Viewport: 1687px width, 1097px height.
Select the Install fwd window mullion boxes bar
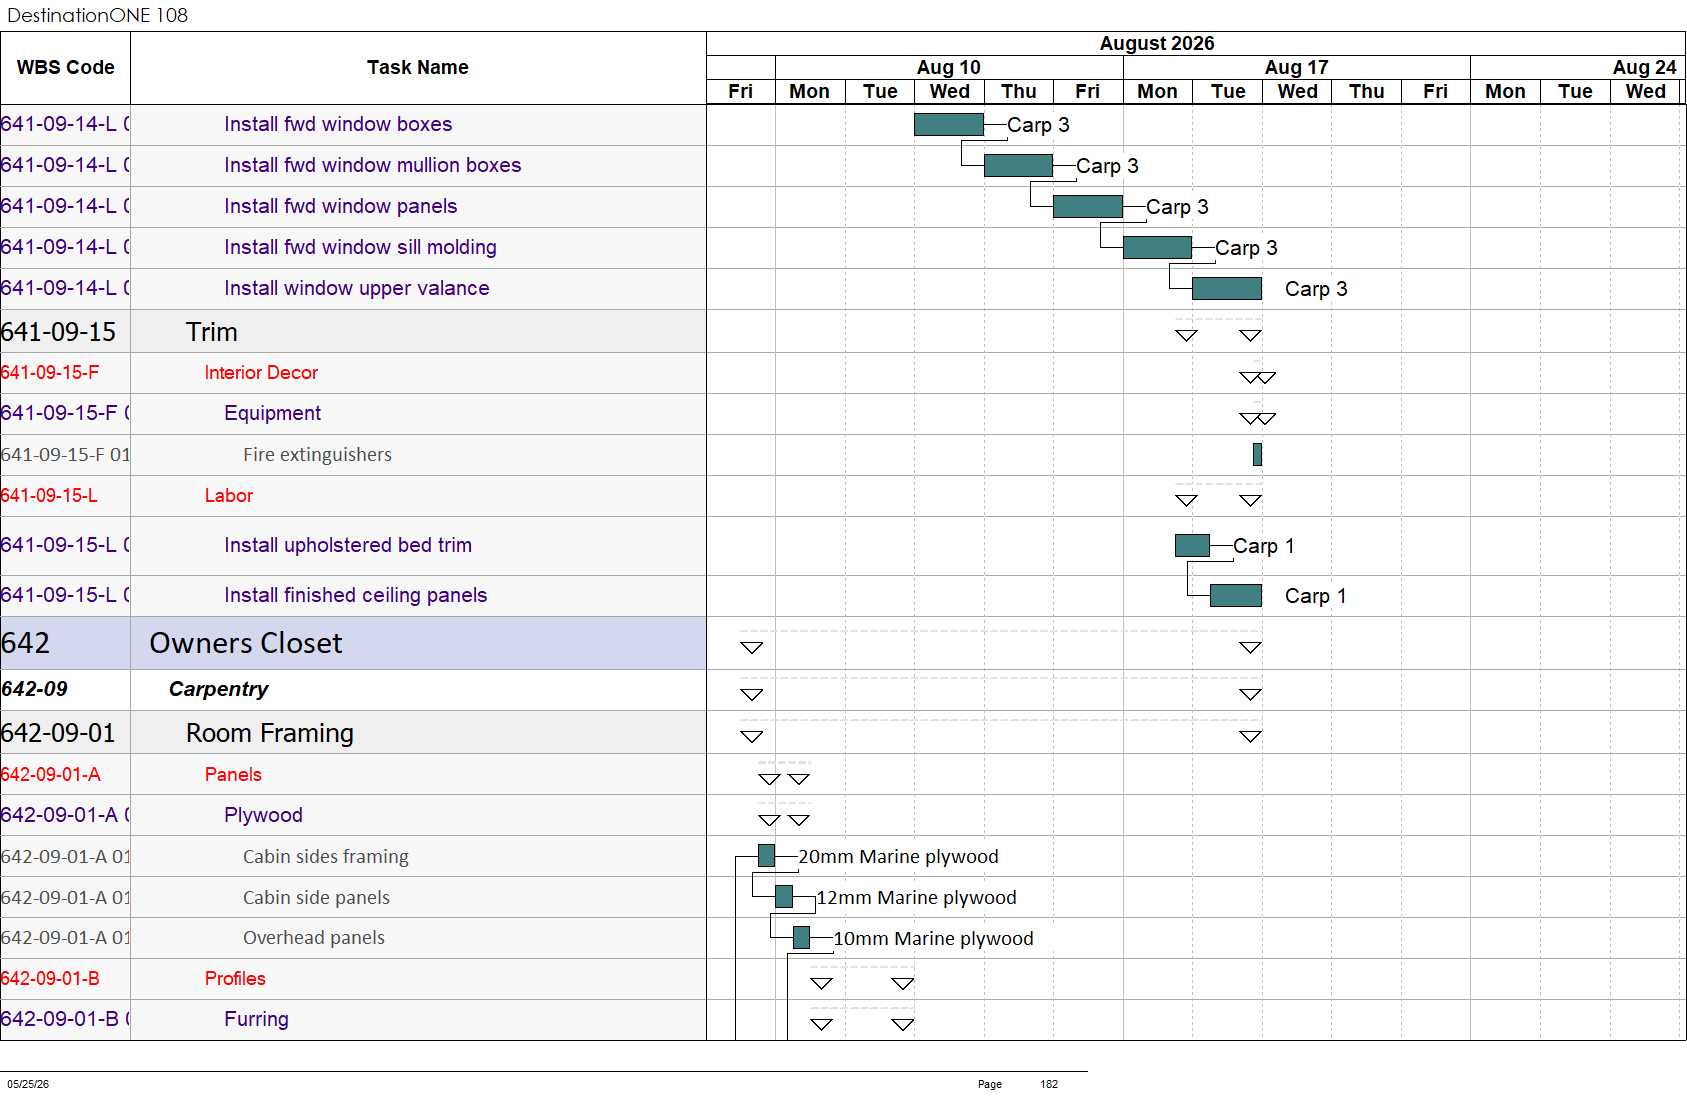[1018, 165]
